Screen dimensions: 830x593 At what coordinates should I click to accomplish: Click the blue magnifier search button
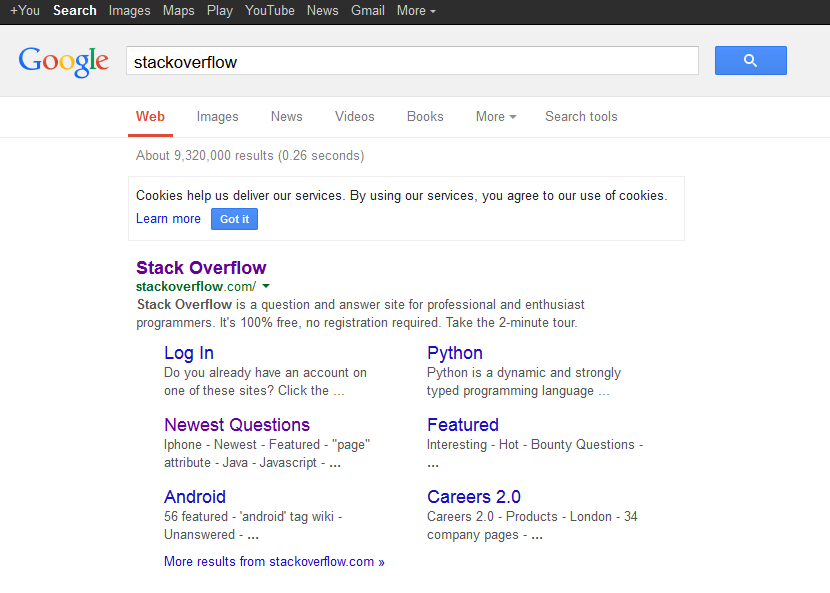point(751,60)
